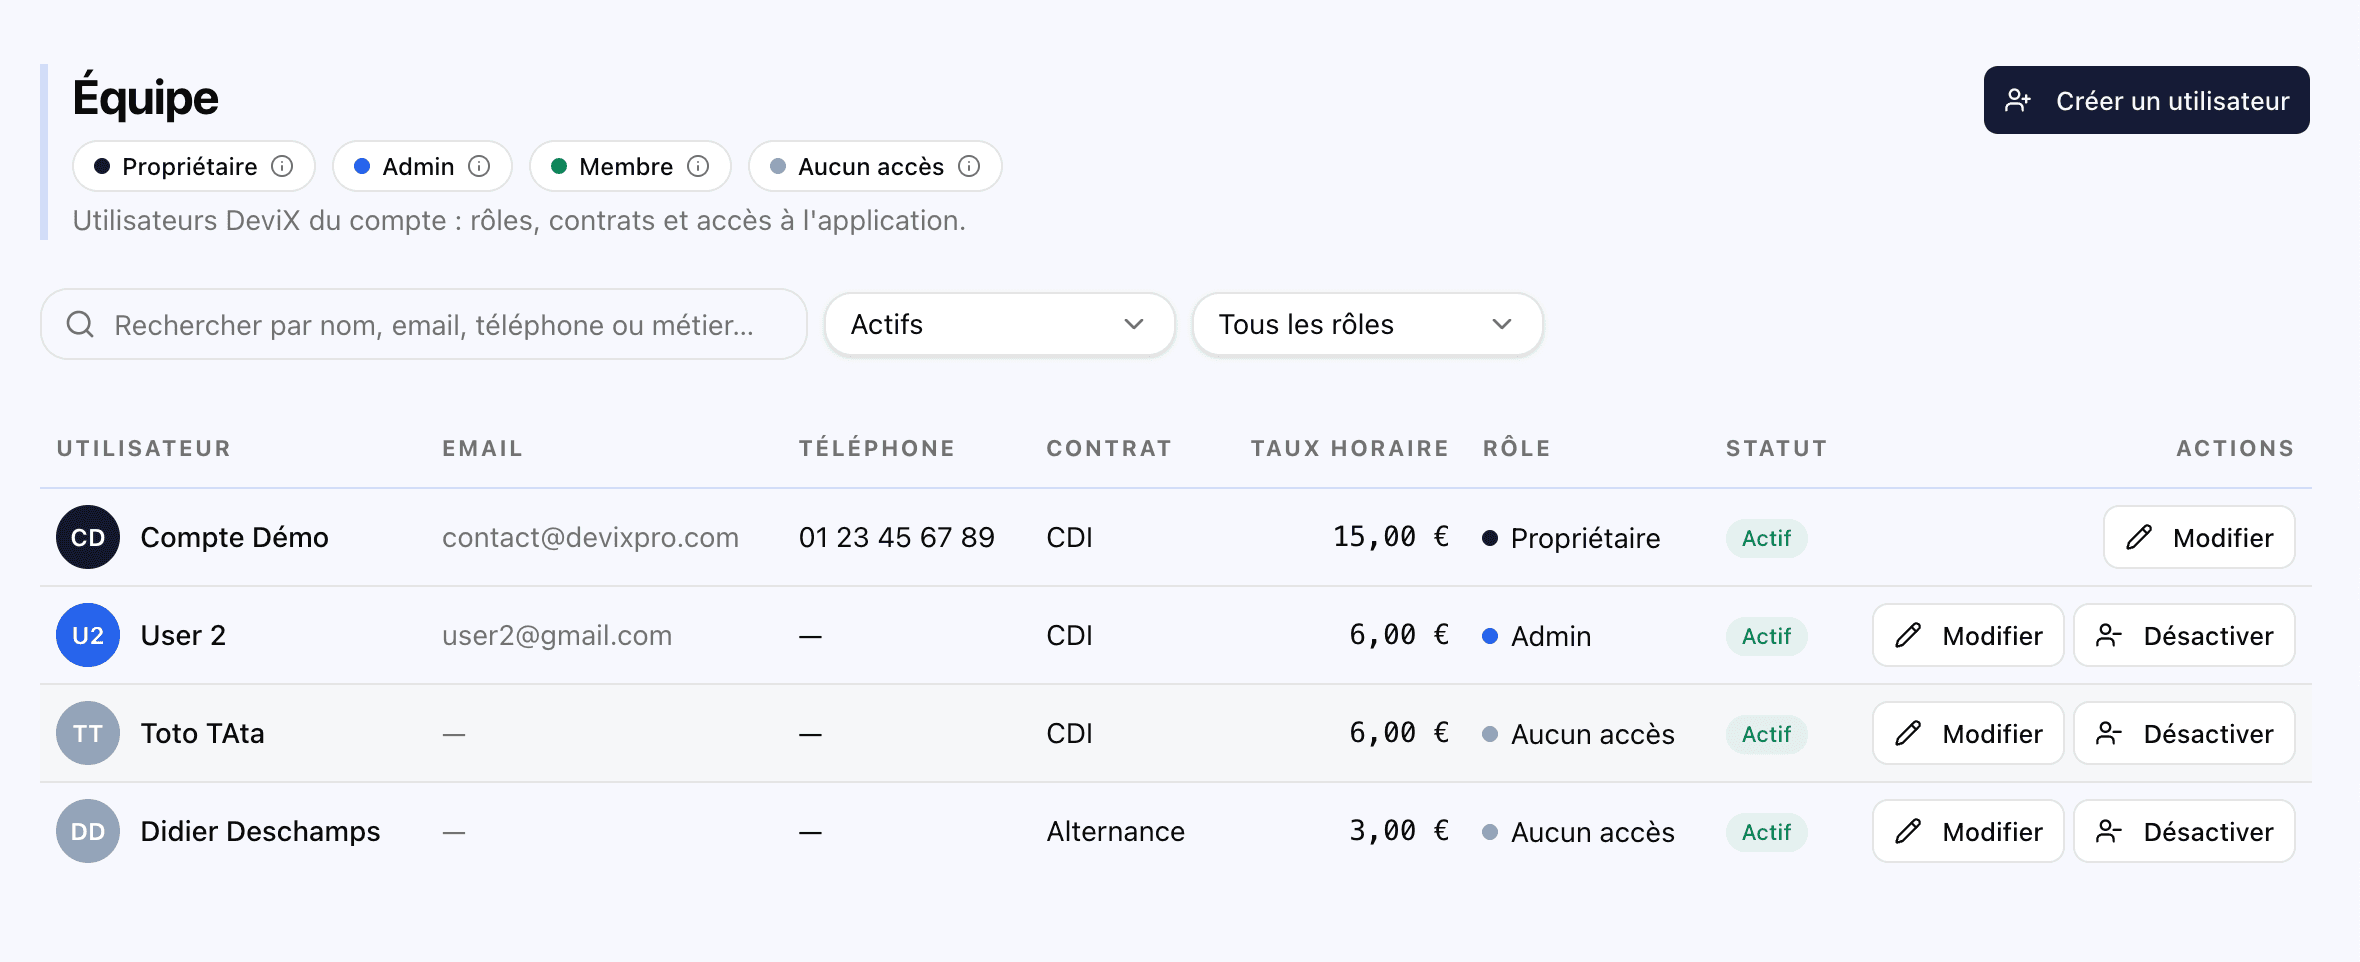Click the STATUT column header
Screen dimensions: 2360x962
click(1776, 448)
